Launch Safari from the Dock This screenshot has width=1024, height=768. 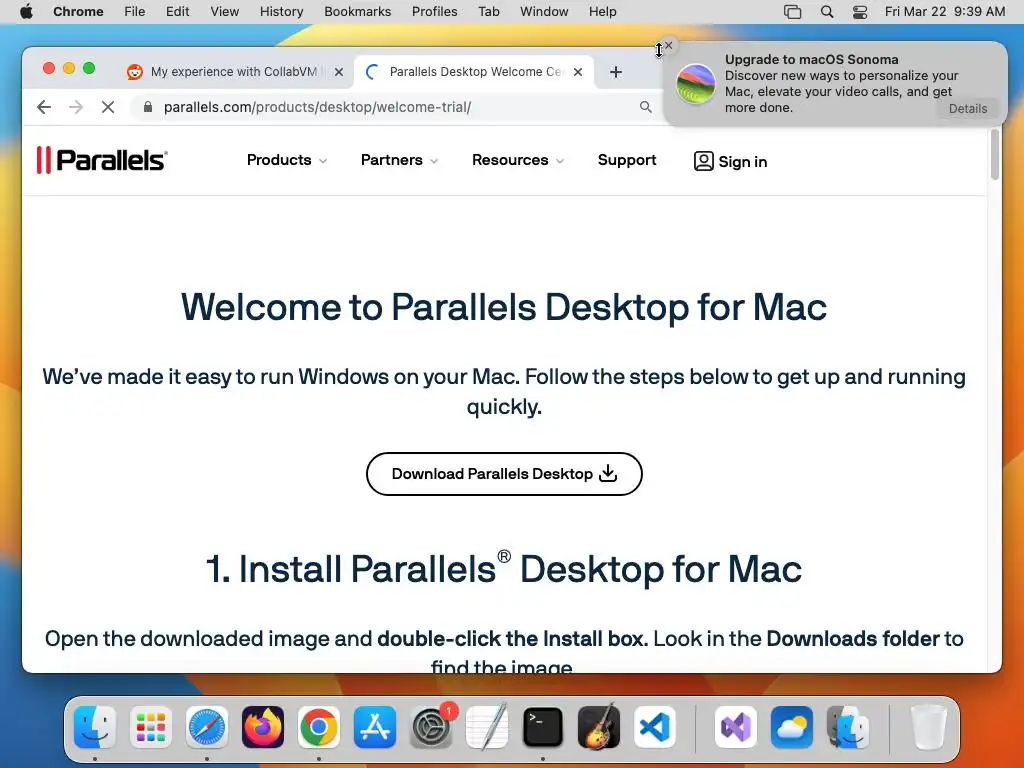tap(207, 727)
